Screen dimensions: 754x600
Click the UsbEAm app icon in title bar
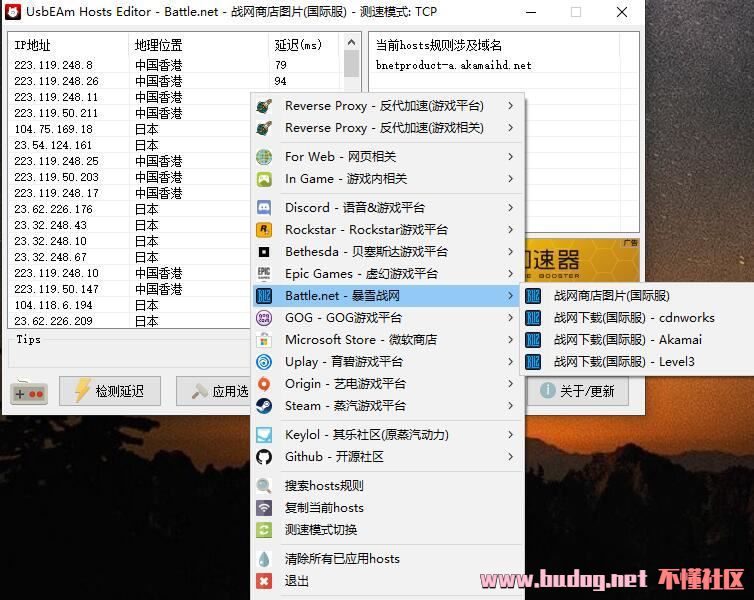[13, 12]
